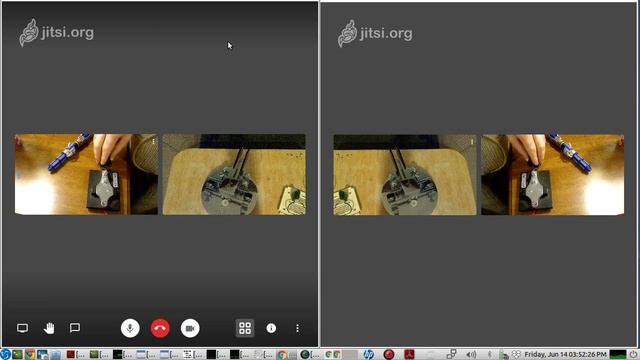
Task: Switch to the dark red window taskbar button
Action: [76, 354]
